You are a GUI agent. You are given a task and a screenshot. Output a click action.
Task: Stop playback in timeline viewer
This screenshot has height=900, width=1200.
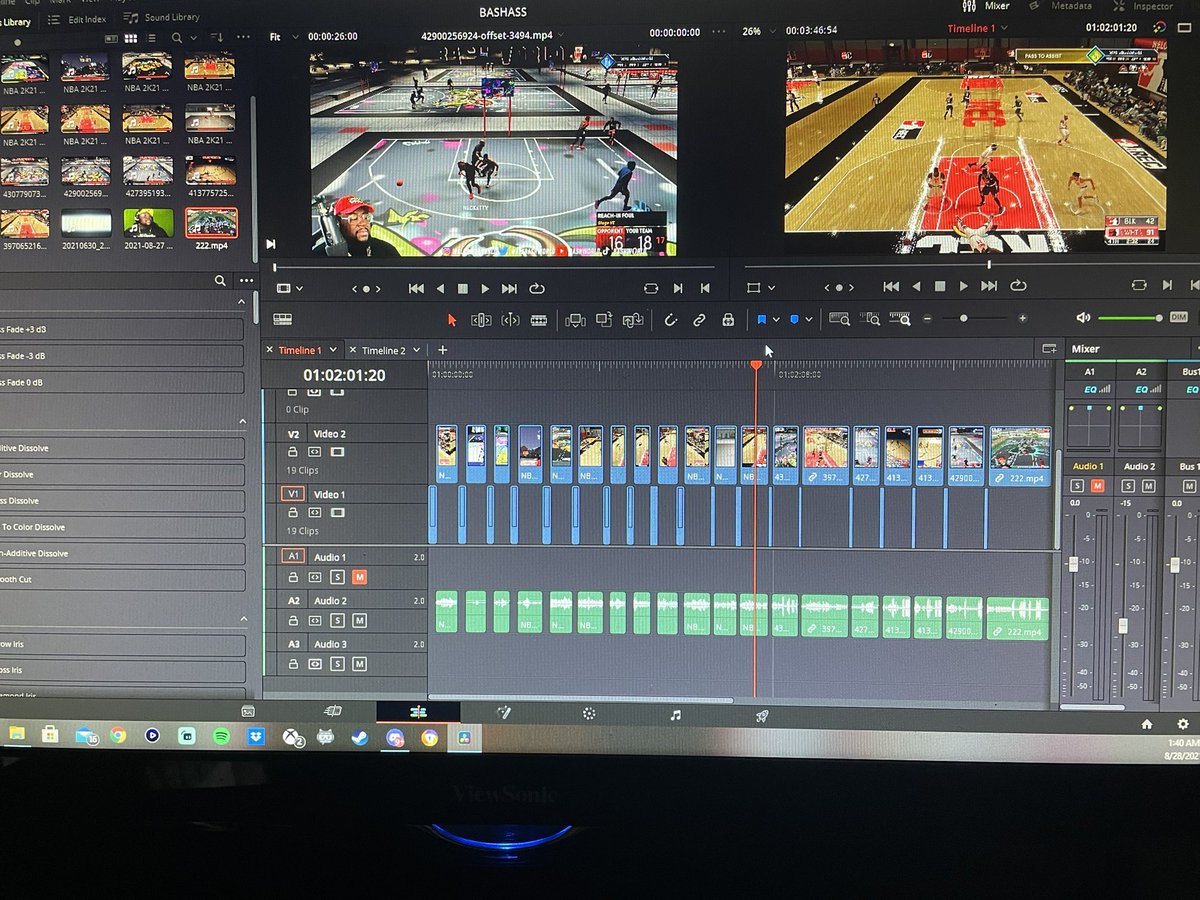(939, 286)
